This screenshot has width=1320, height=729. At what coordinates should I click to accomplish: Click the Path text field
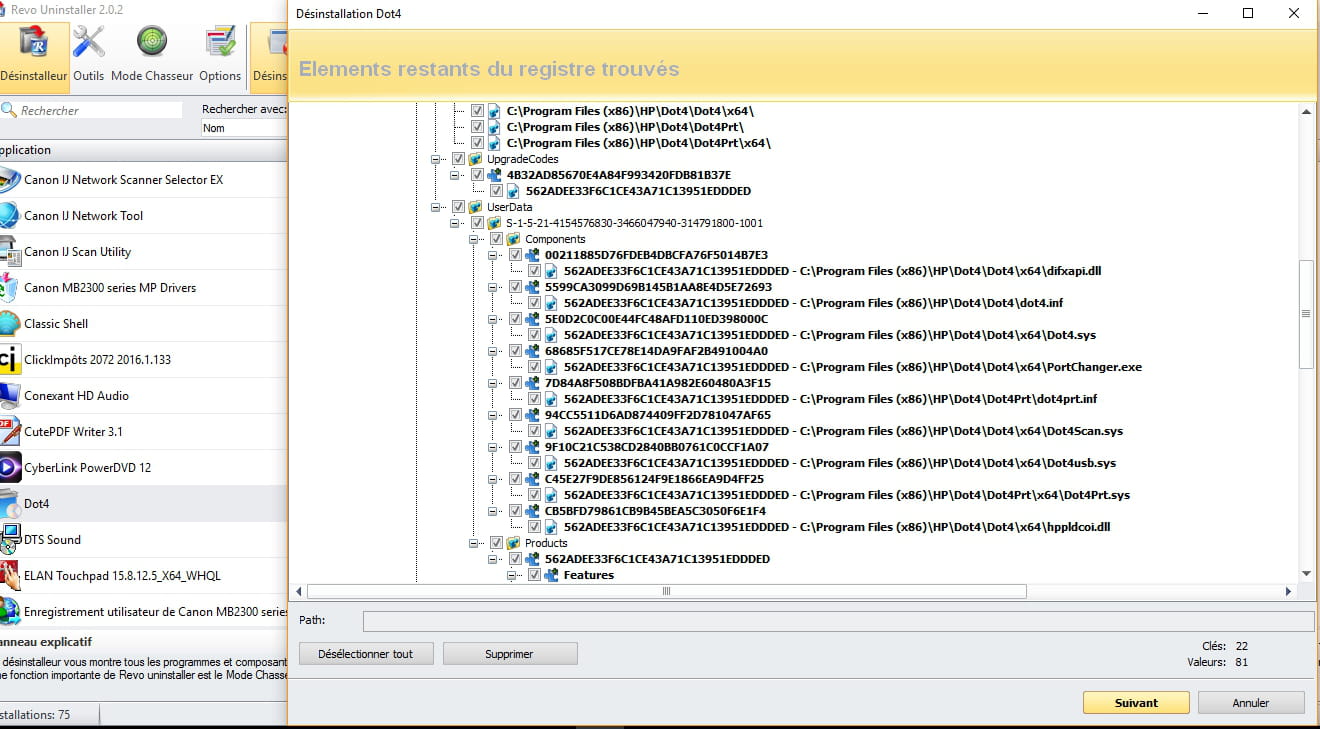coord(838,621)
